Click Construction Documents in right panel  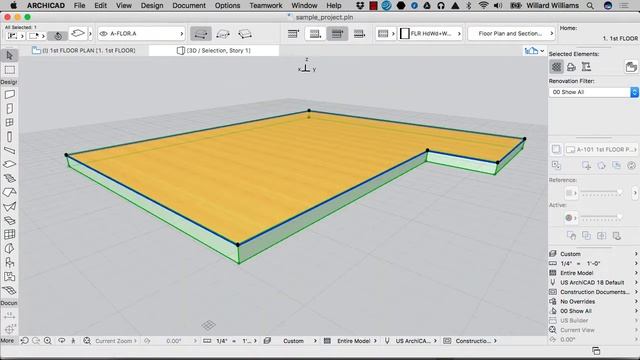pyautogui.click(x=593, y=292)
